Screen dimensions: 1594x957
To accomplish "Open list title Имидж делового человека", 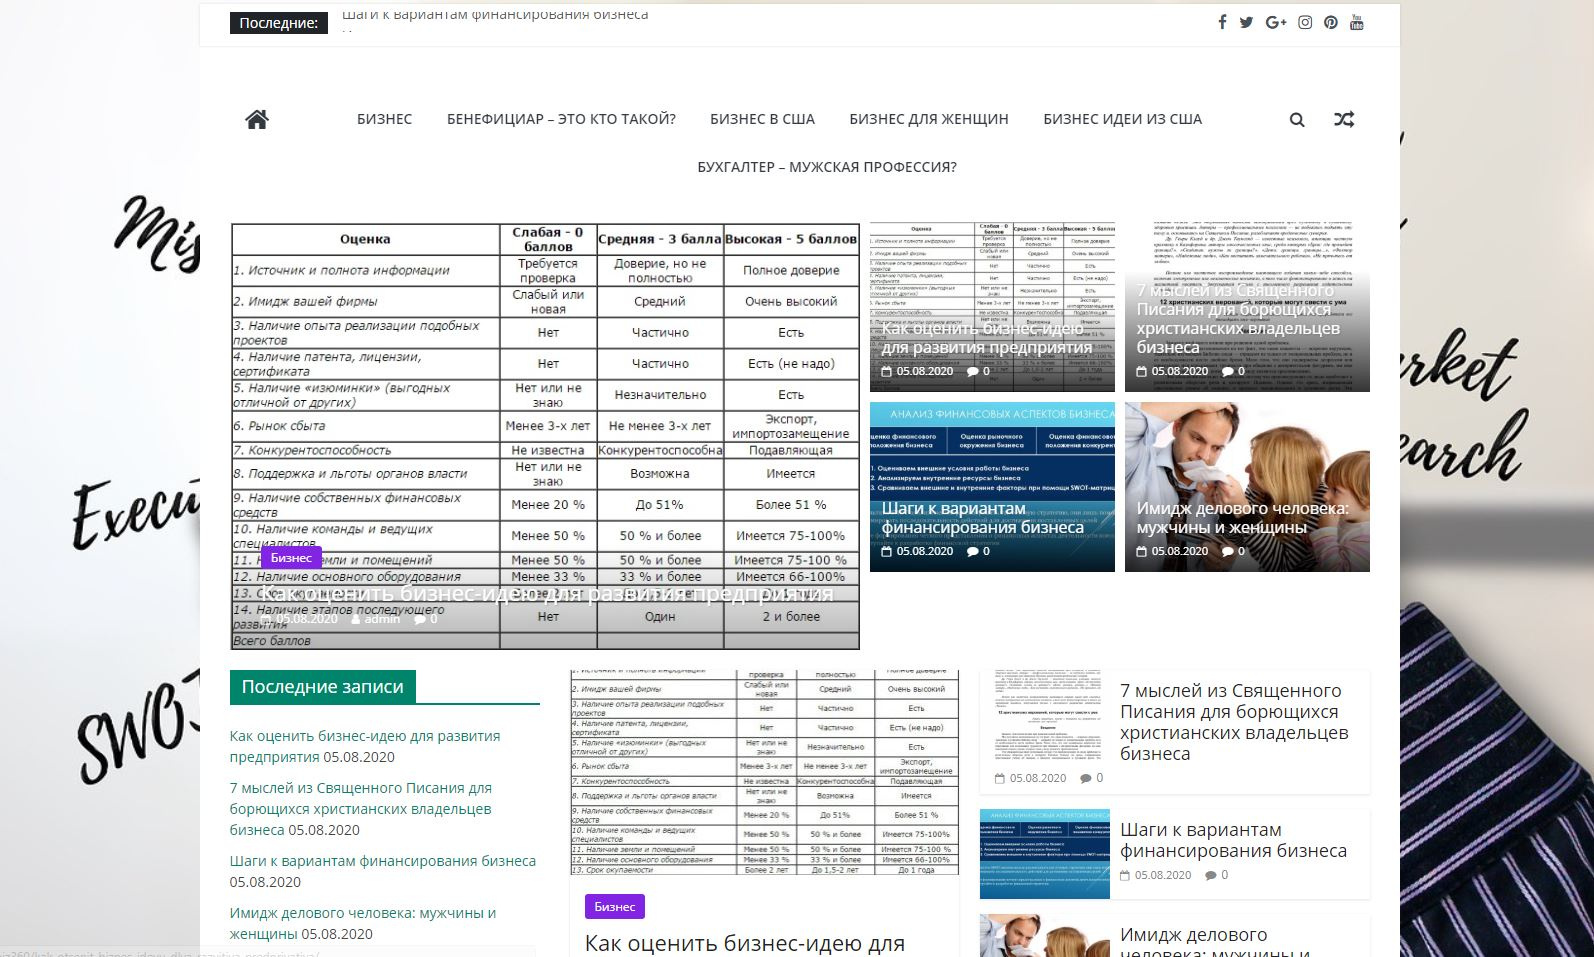I will pyautogui.click(x=1217, y=941).
